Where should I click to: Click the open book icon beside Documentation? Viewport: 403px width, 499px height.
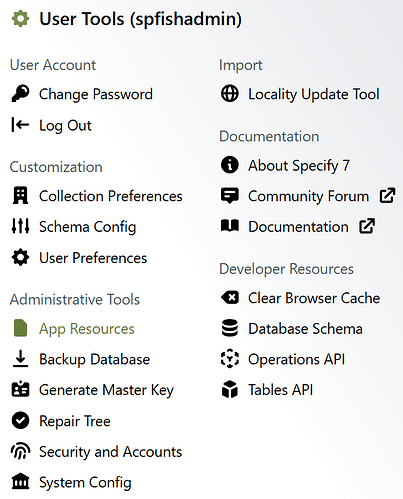pos(230,226)
